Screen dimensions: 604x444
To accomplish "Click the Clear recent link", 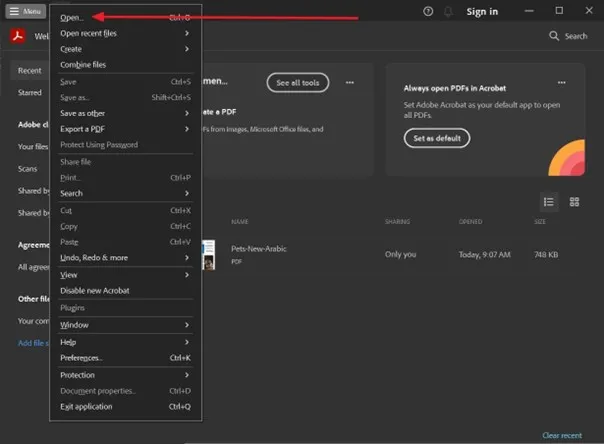I will 563,436.
